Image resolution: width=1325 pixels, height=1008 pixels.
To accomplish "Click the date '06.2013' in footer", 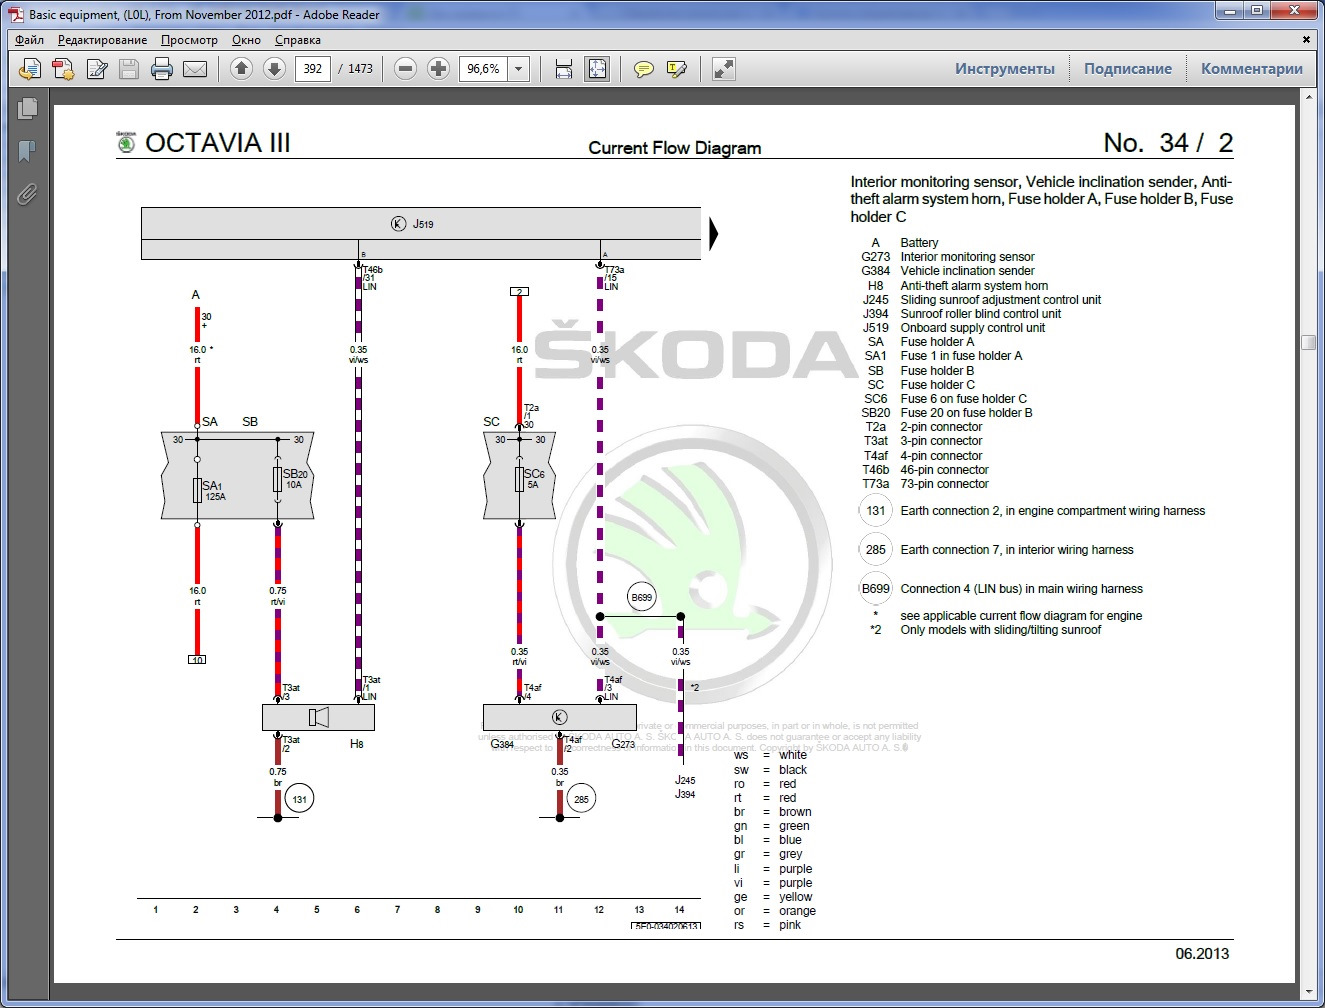I will 1202,954.
